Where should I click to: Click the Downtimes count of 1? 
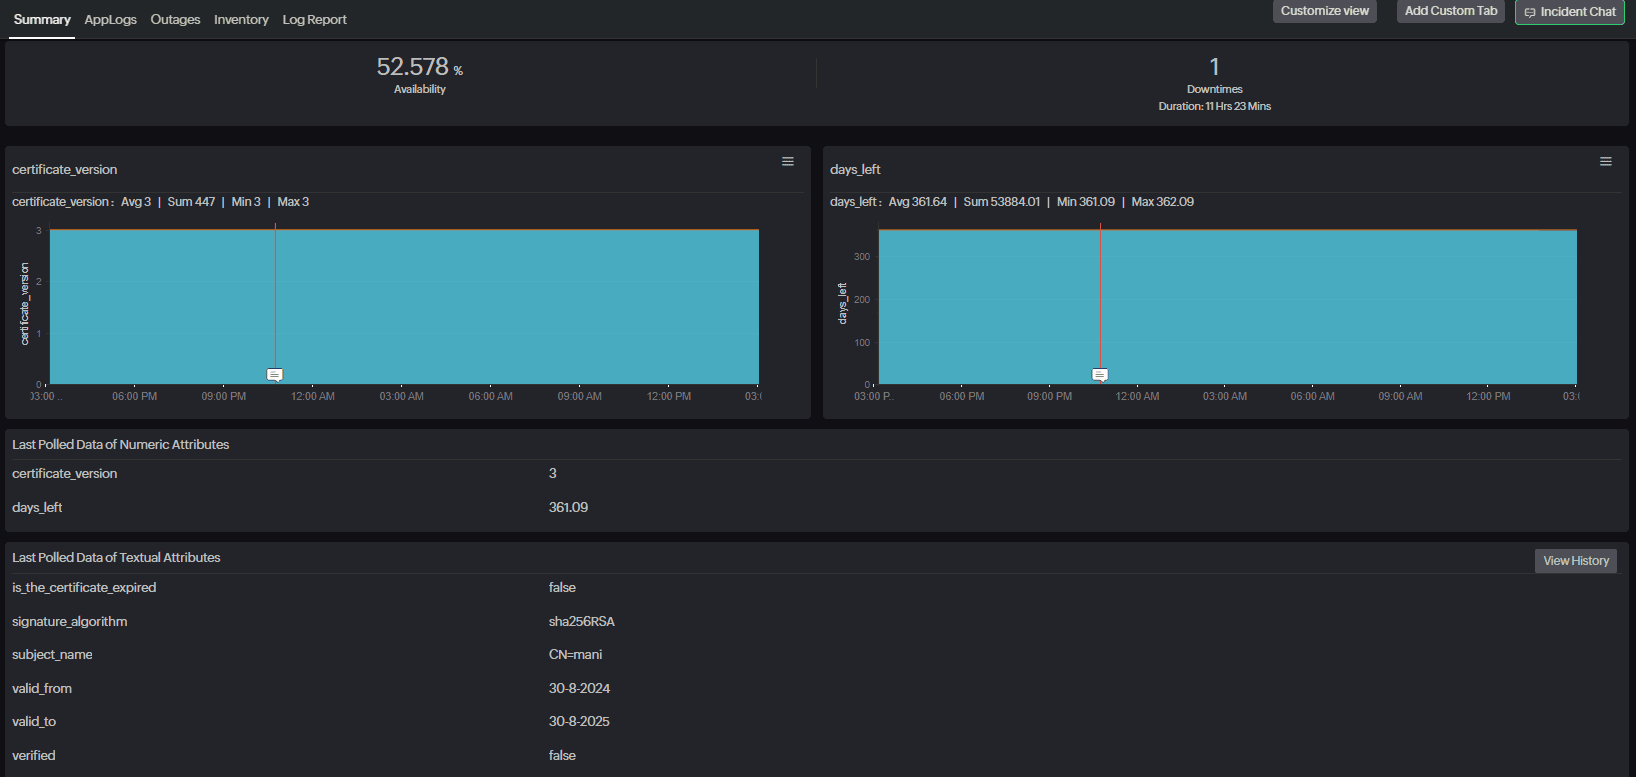1215,67
